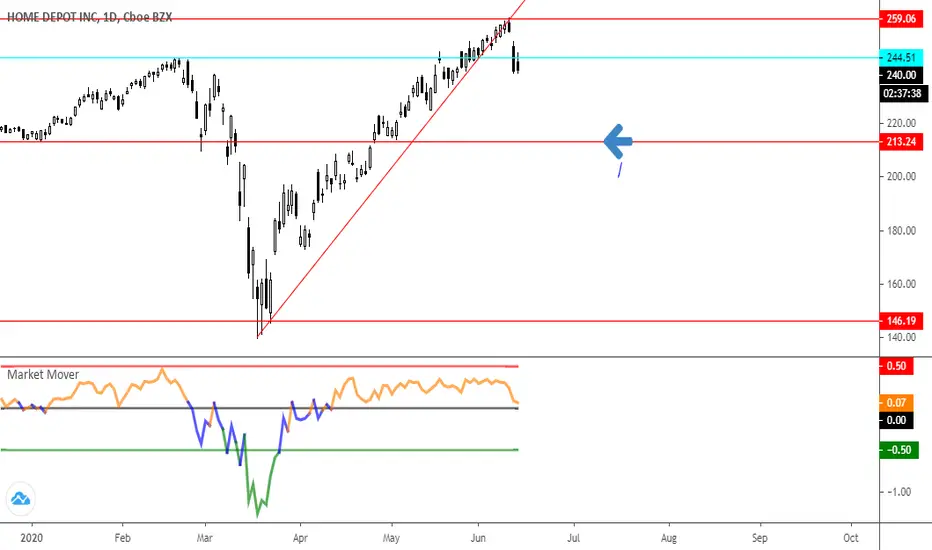Click the Market Mover indicator title

(43, 375)
